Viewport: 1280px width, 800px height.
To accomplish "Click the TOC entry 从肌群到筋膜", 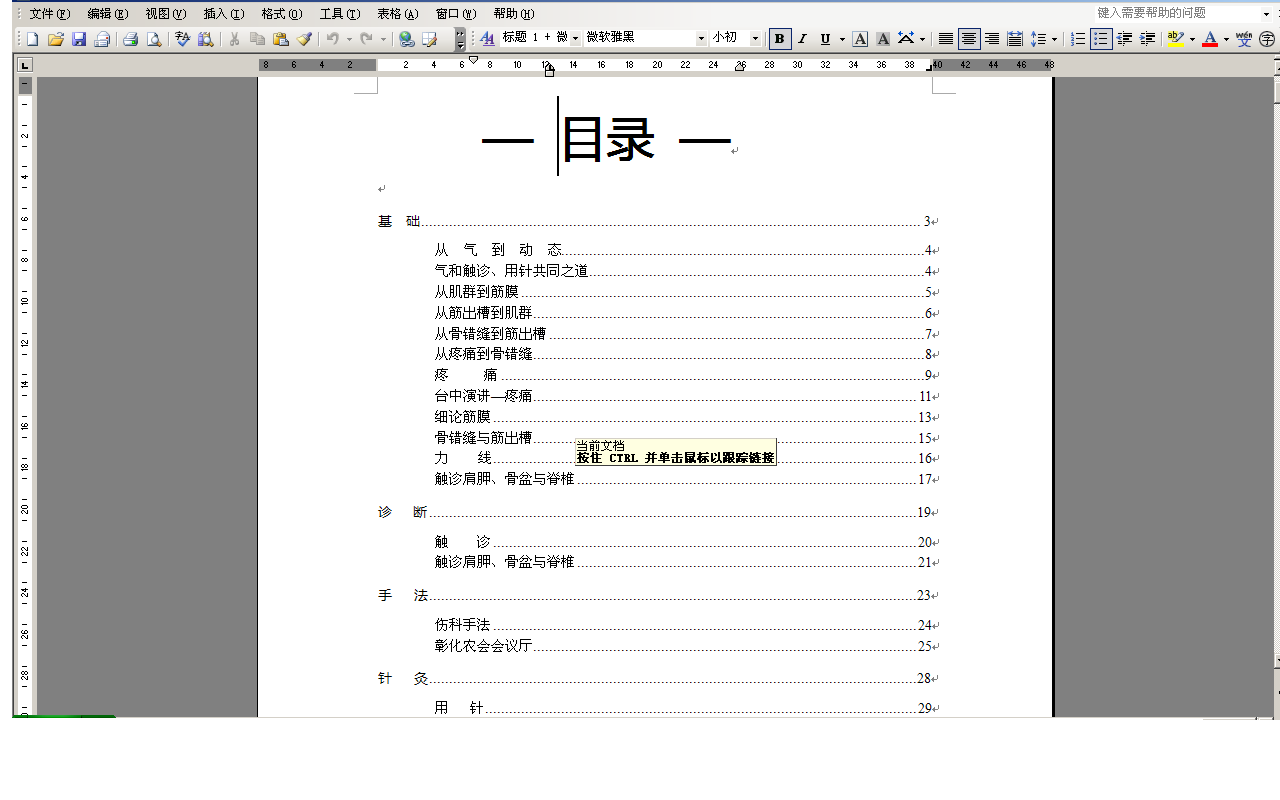I will (683, 292).
